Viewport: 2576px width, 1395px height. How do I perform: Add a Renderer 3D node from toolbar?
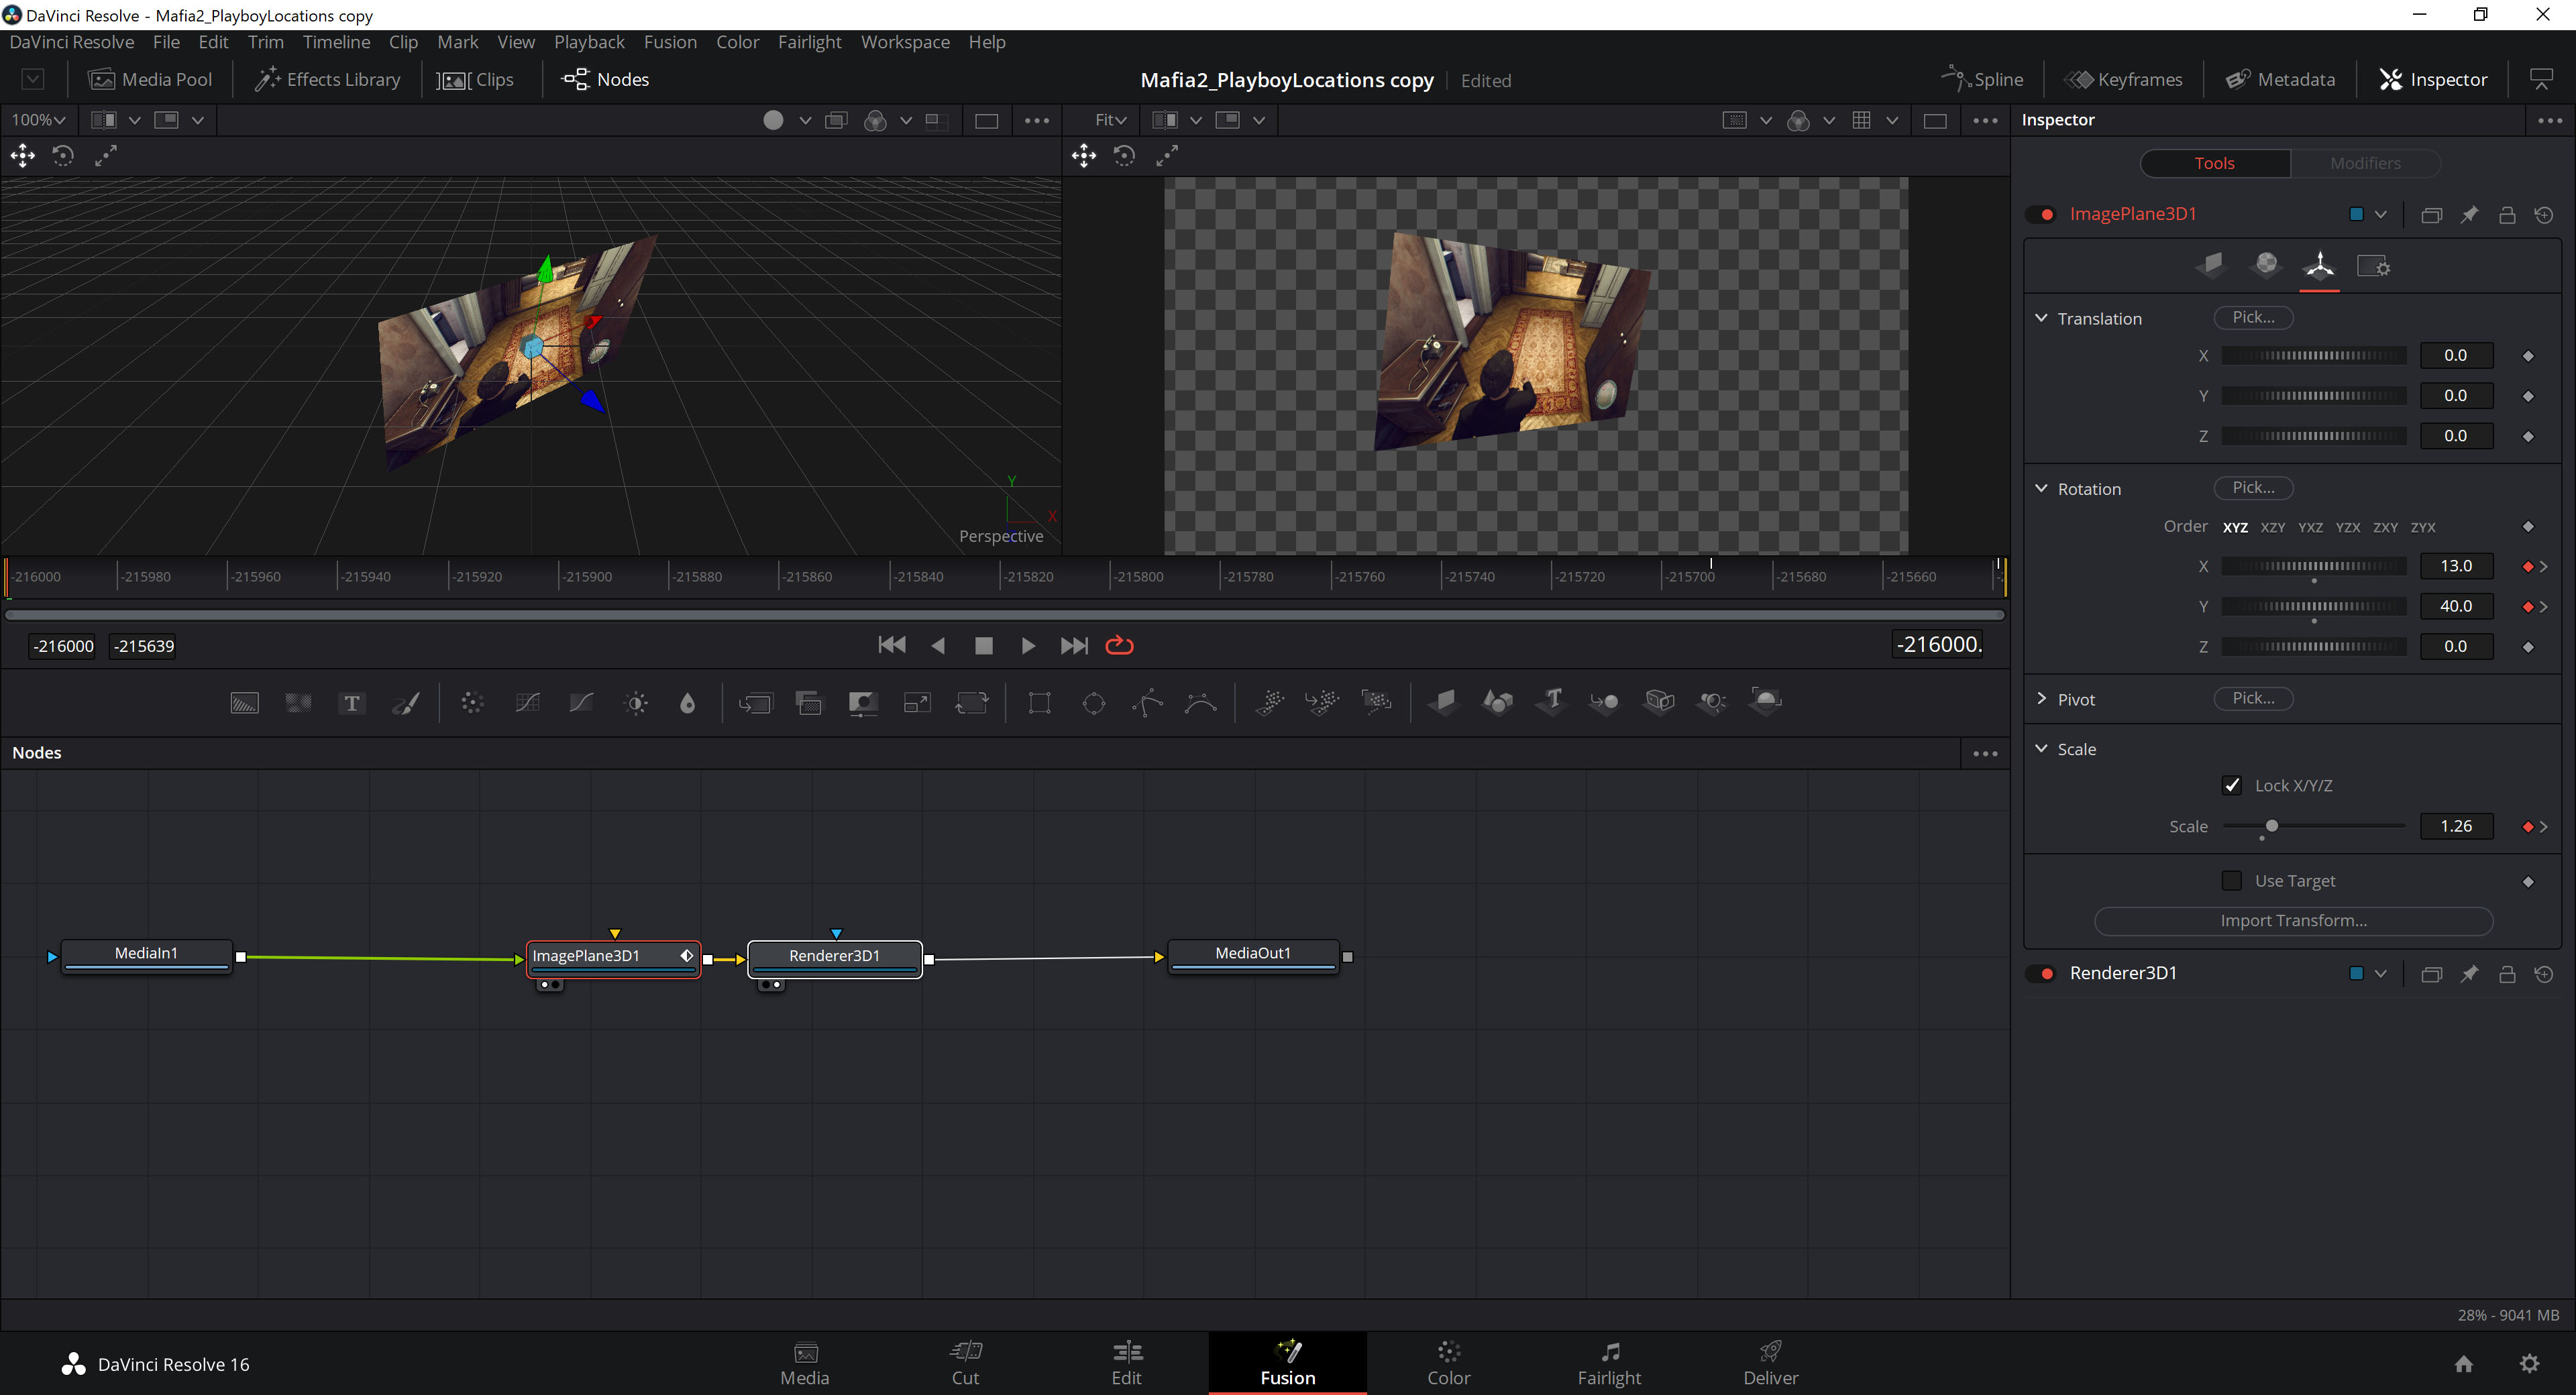click(1766, 701)
